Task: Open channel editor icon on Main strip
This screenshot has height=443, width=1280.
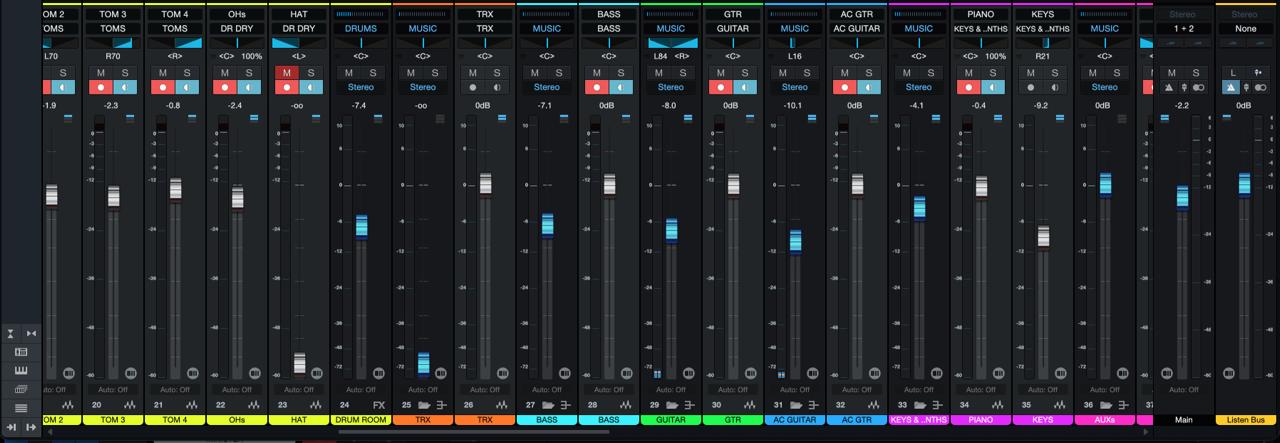Action: click(x=1167, y=373)
